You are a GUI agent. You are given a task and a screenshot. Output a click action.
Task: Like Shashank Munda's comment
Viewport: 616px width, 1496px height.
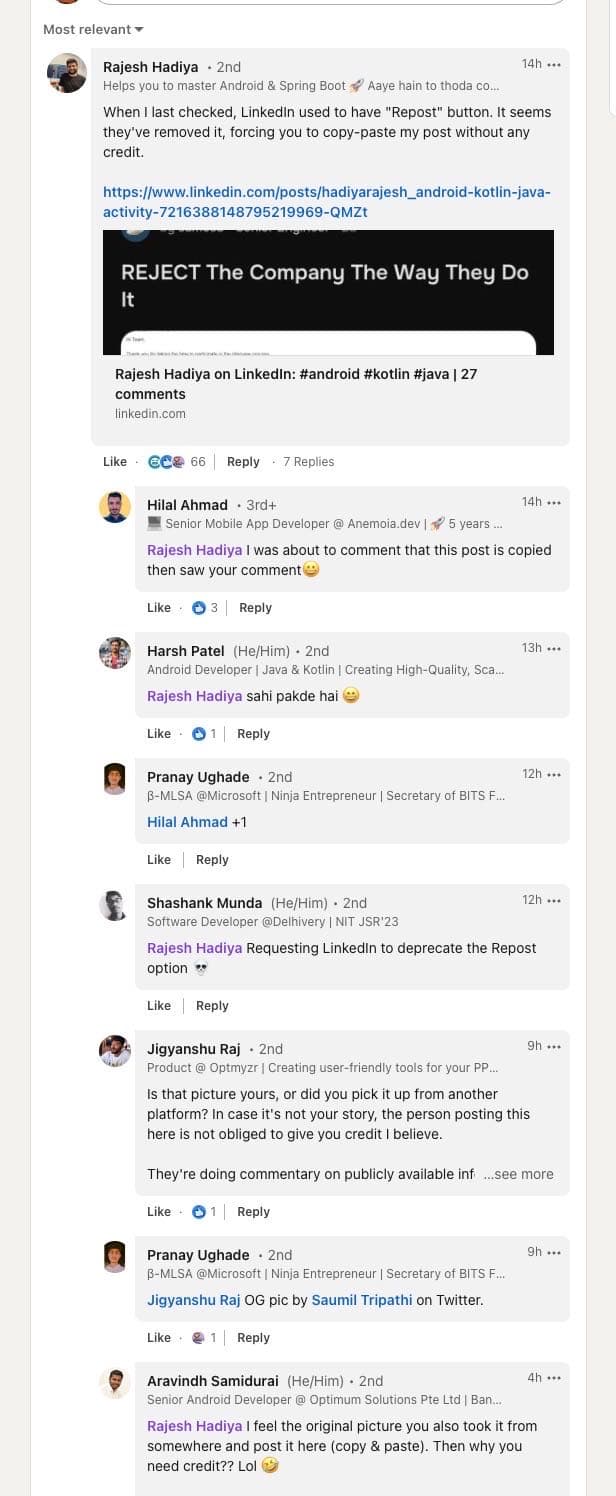click(x=159, y=1006)
